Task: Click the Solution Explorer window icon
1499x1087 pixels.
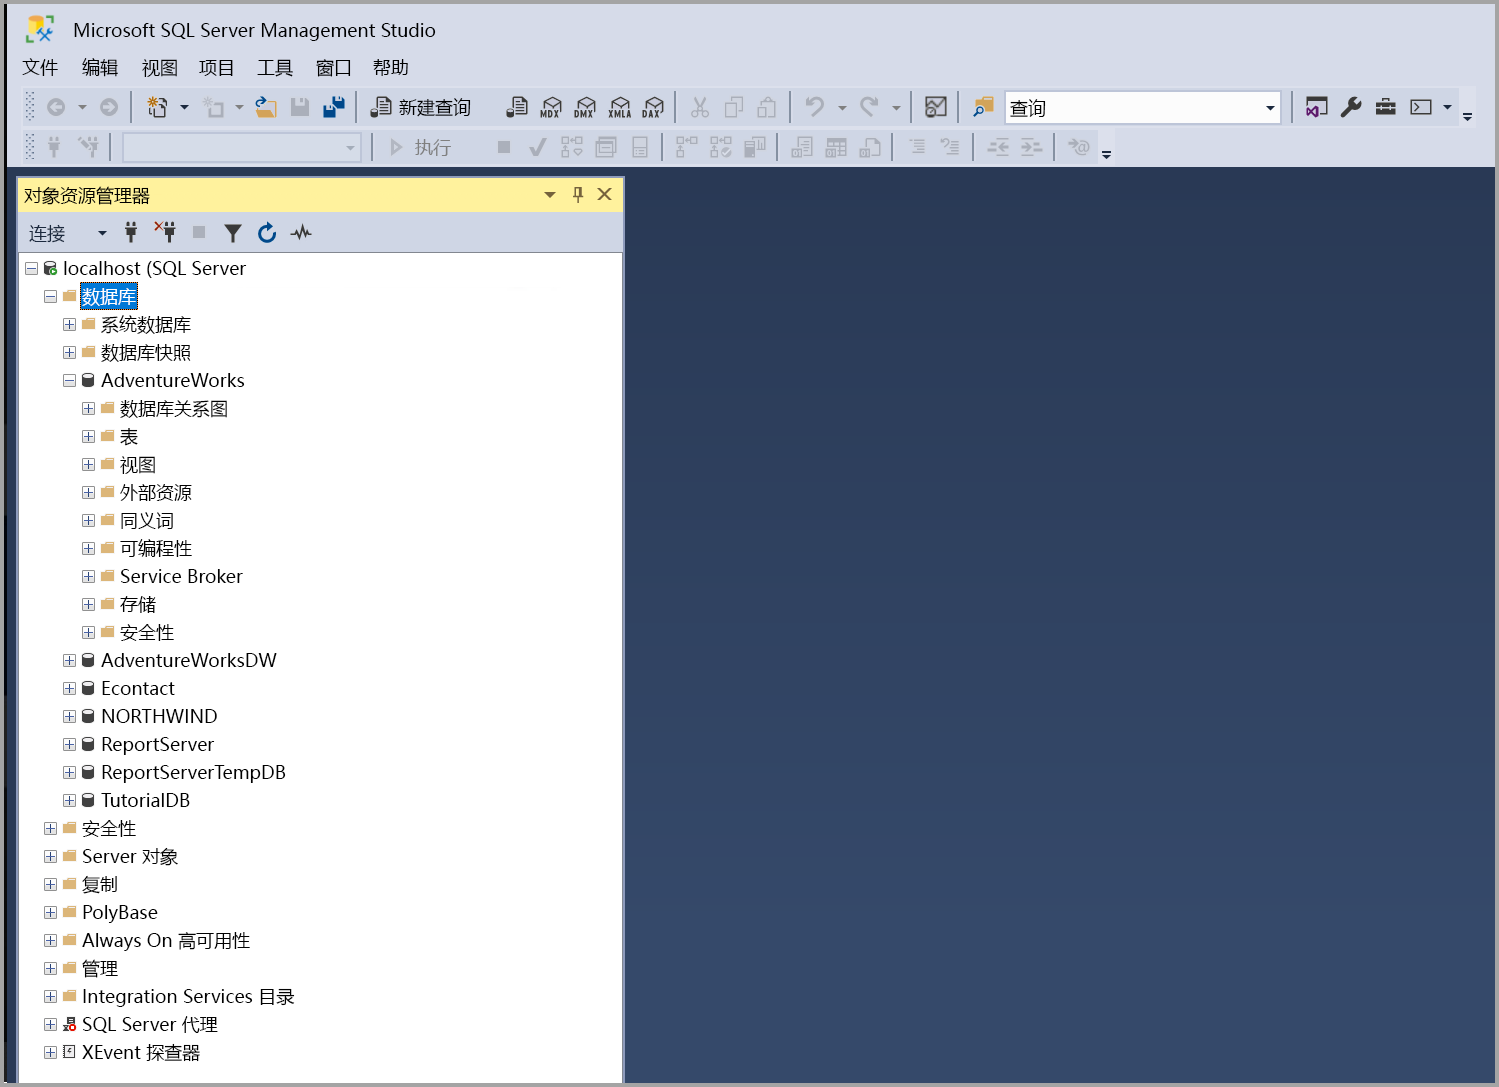Action: [1317, 107]
